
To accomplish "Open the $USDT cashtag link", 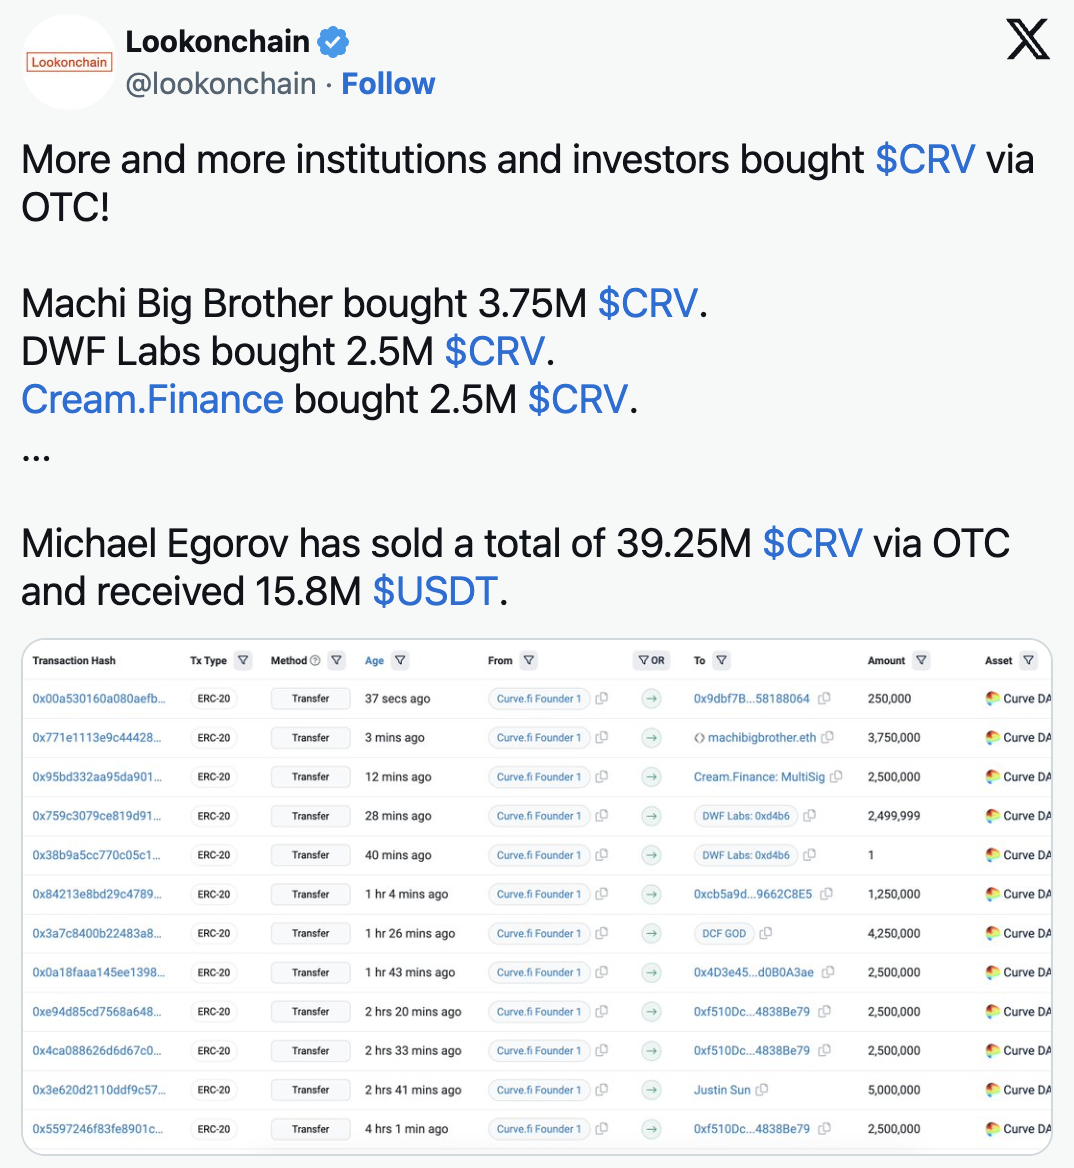I will pyautogui.click(x=434, y=592).
